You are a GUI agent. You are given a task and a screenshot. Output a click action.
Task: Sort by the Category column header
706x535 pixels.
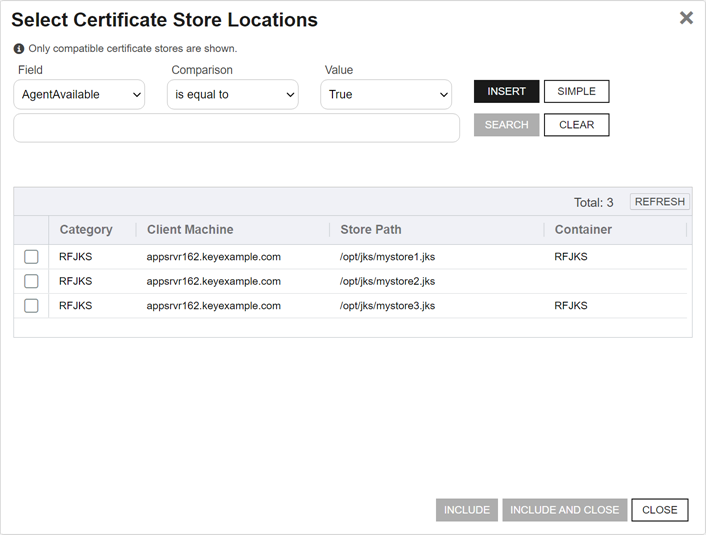[86, 230]
